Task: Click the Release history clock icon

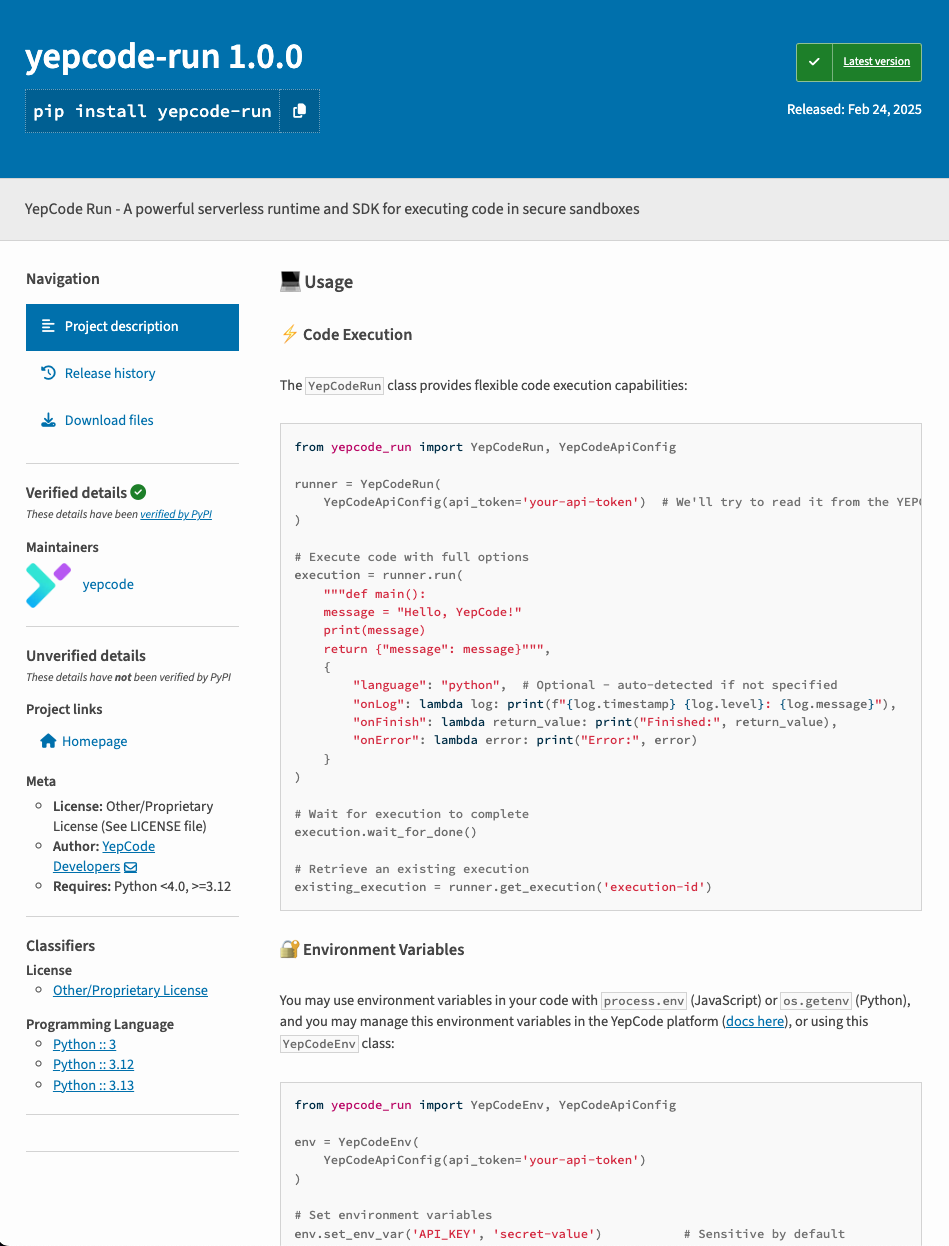Action: [x=48, y=373]
